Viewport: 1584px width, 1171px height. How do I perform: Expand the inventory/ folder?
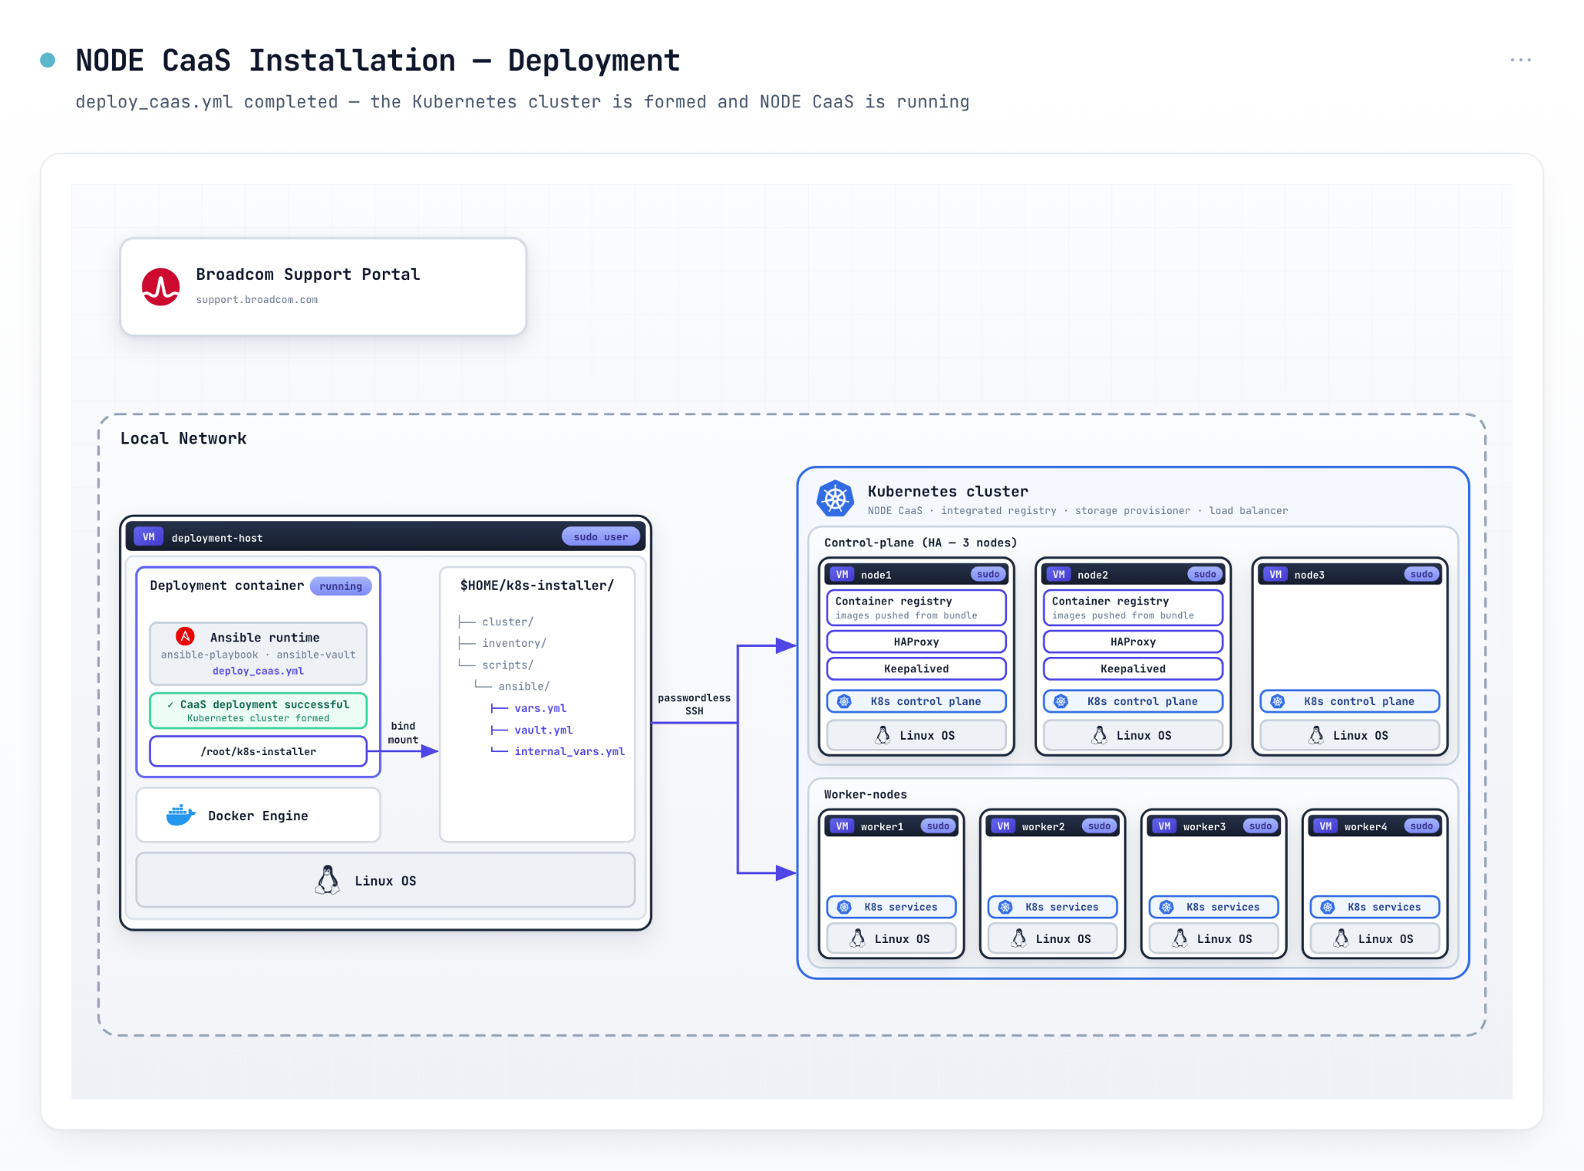(x=514, y=643)
